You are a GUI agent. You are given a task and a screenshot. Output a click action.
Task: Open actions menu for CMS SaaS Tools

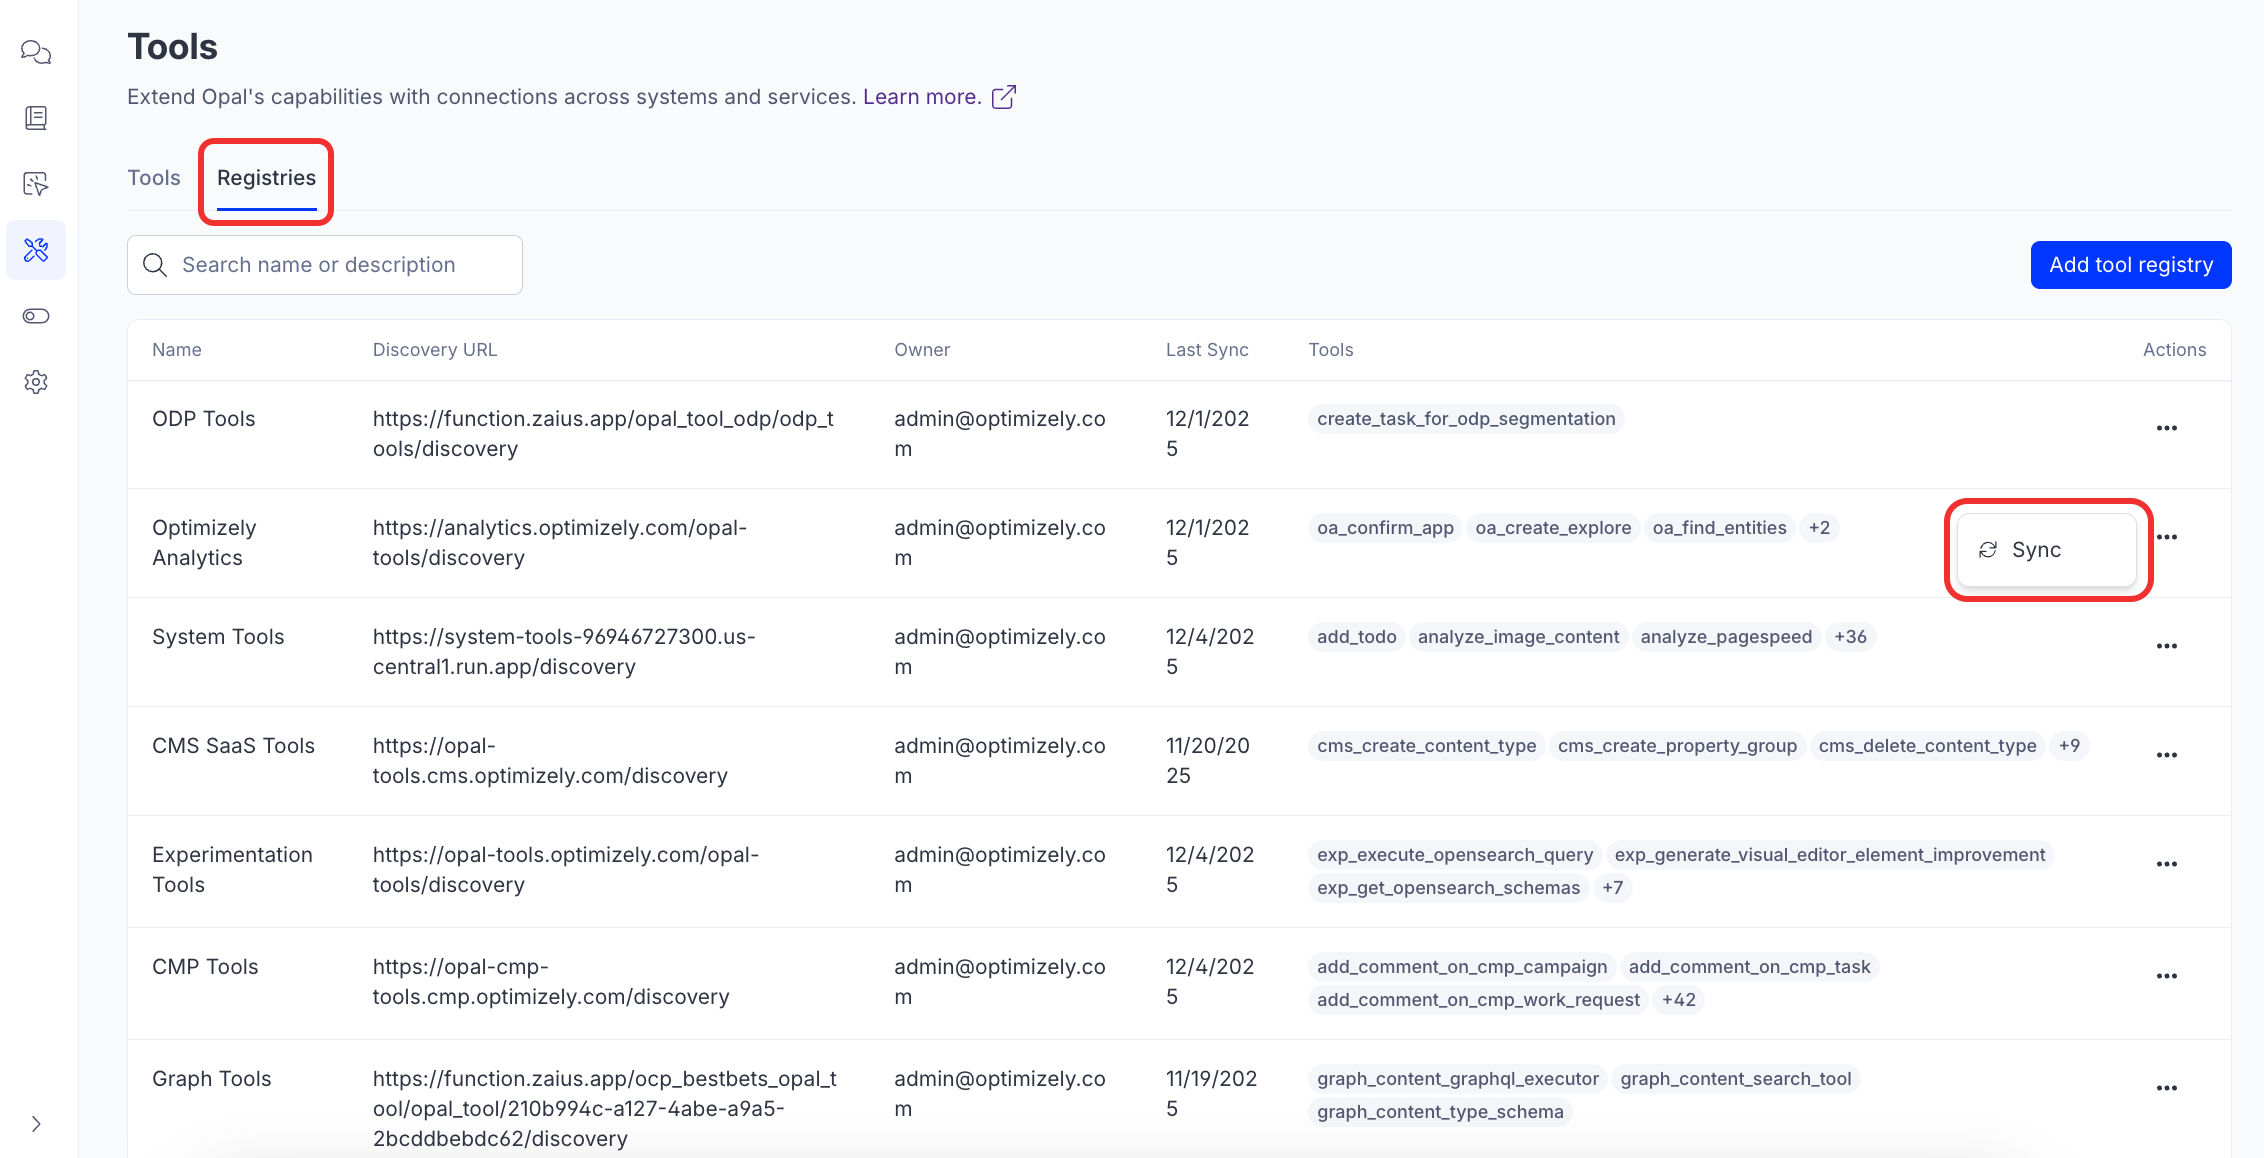coord(2166,755)
